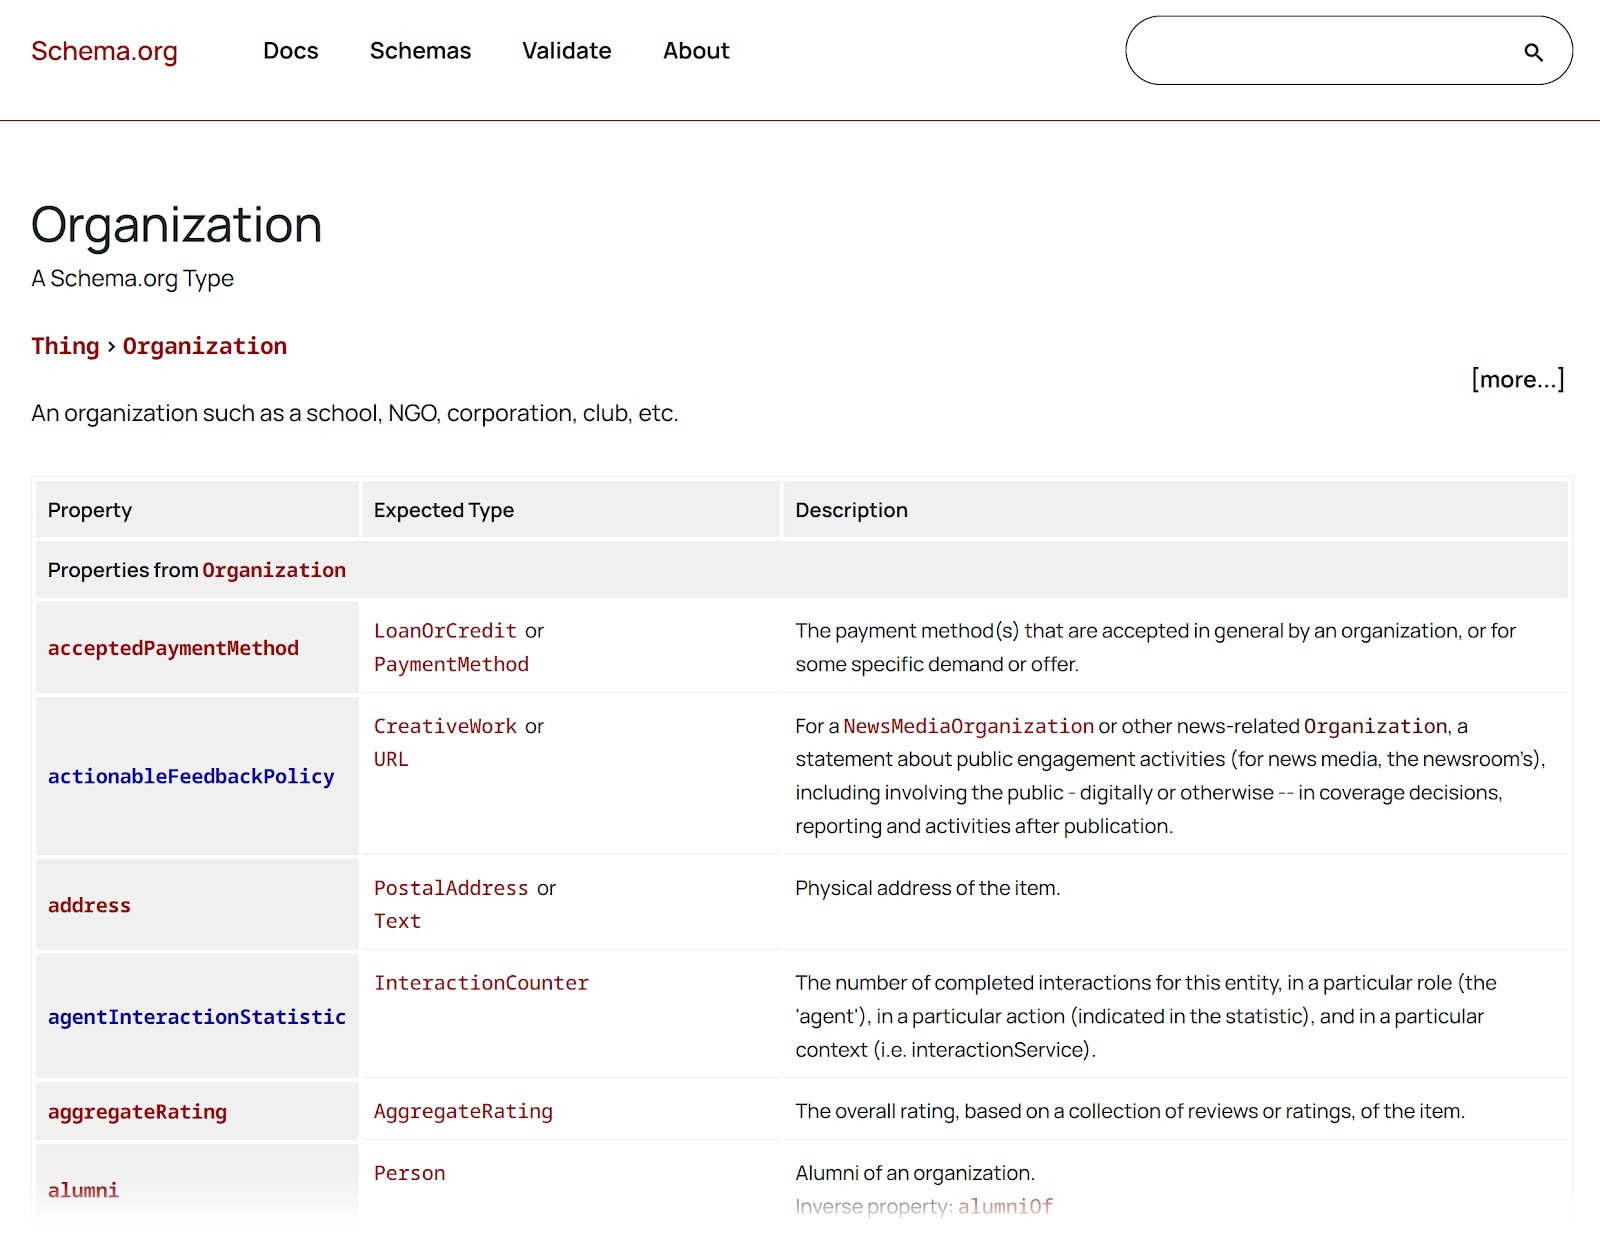The image size is (1600, 1240).
Task: Open the Schemas menu item
Action: [x=420, y=51]
